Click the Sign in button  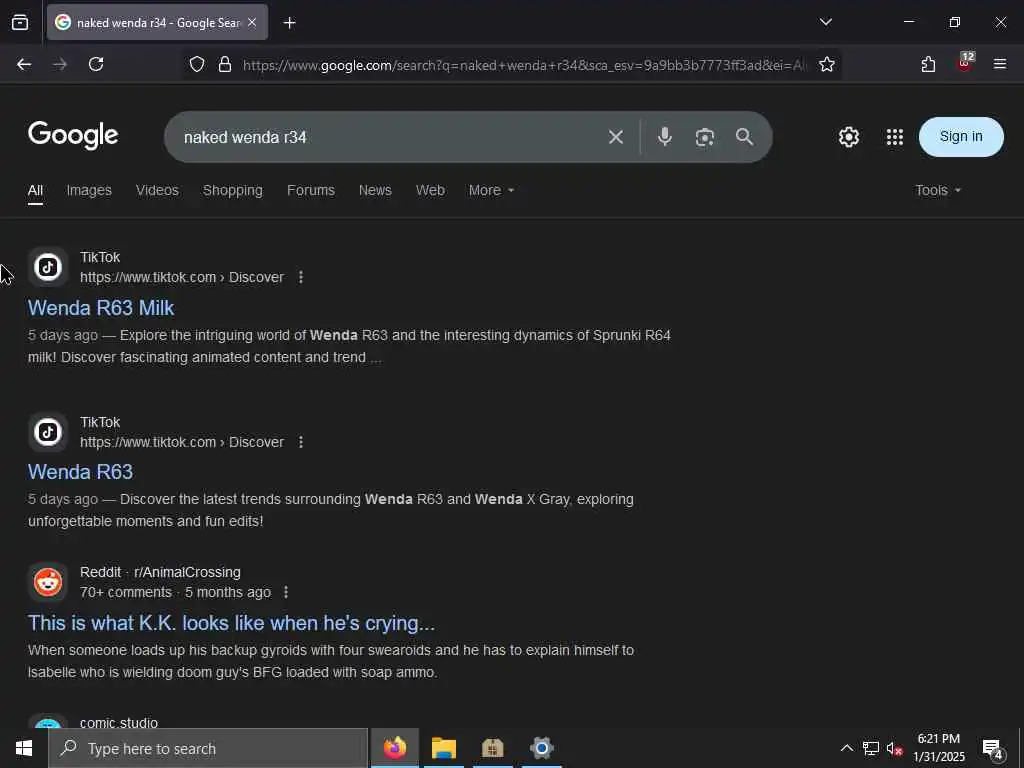[x=961, y=136]
